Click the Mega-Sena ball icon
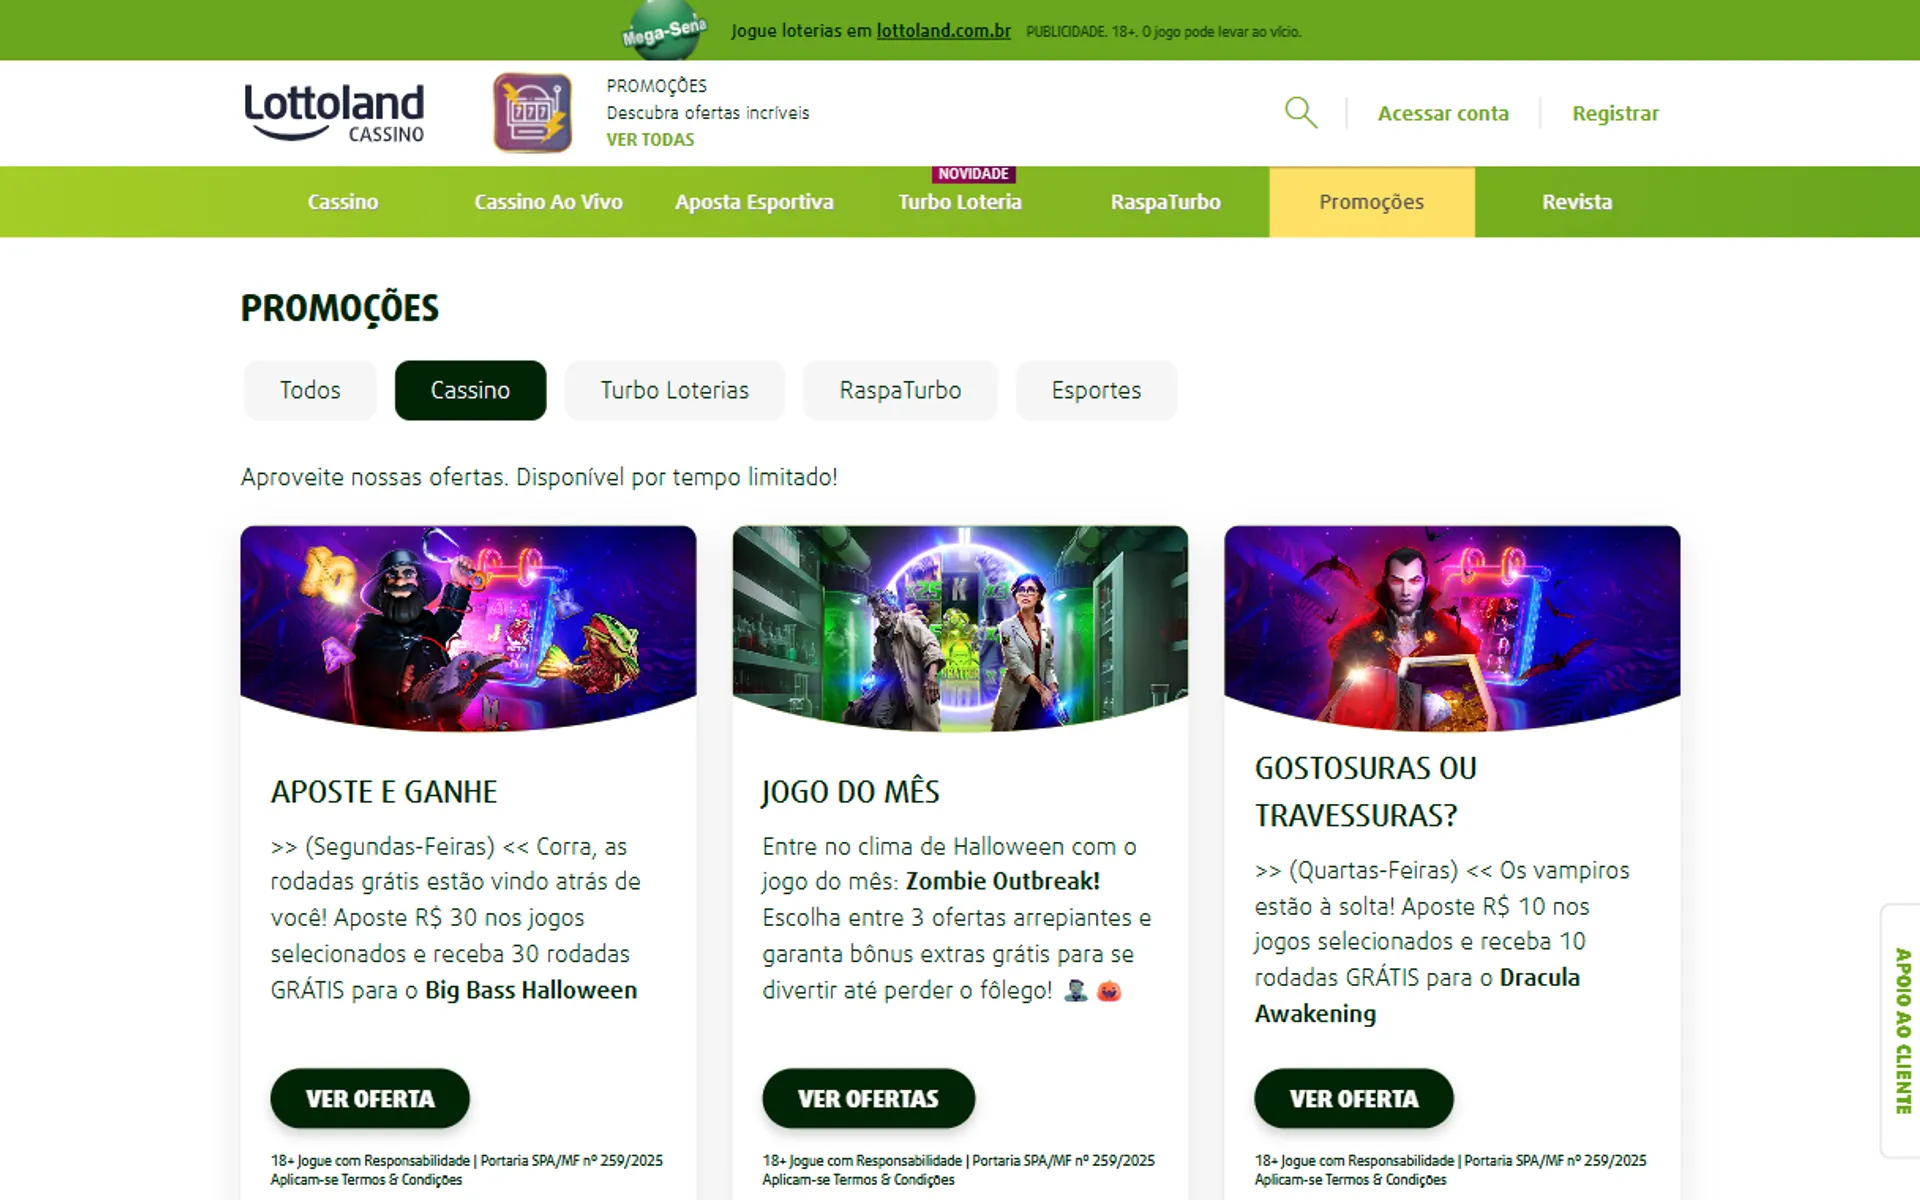 [665, 30]
